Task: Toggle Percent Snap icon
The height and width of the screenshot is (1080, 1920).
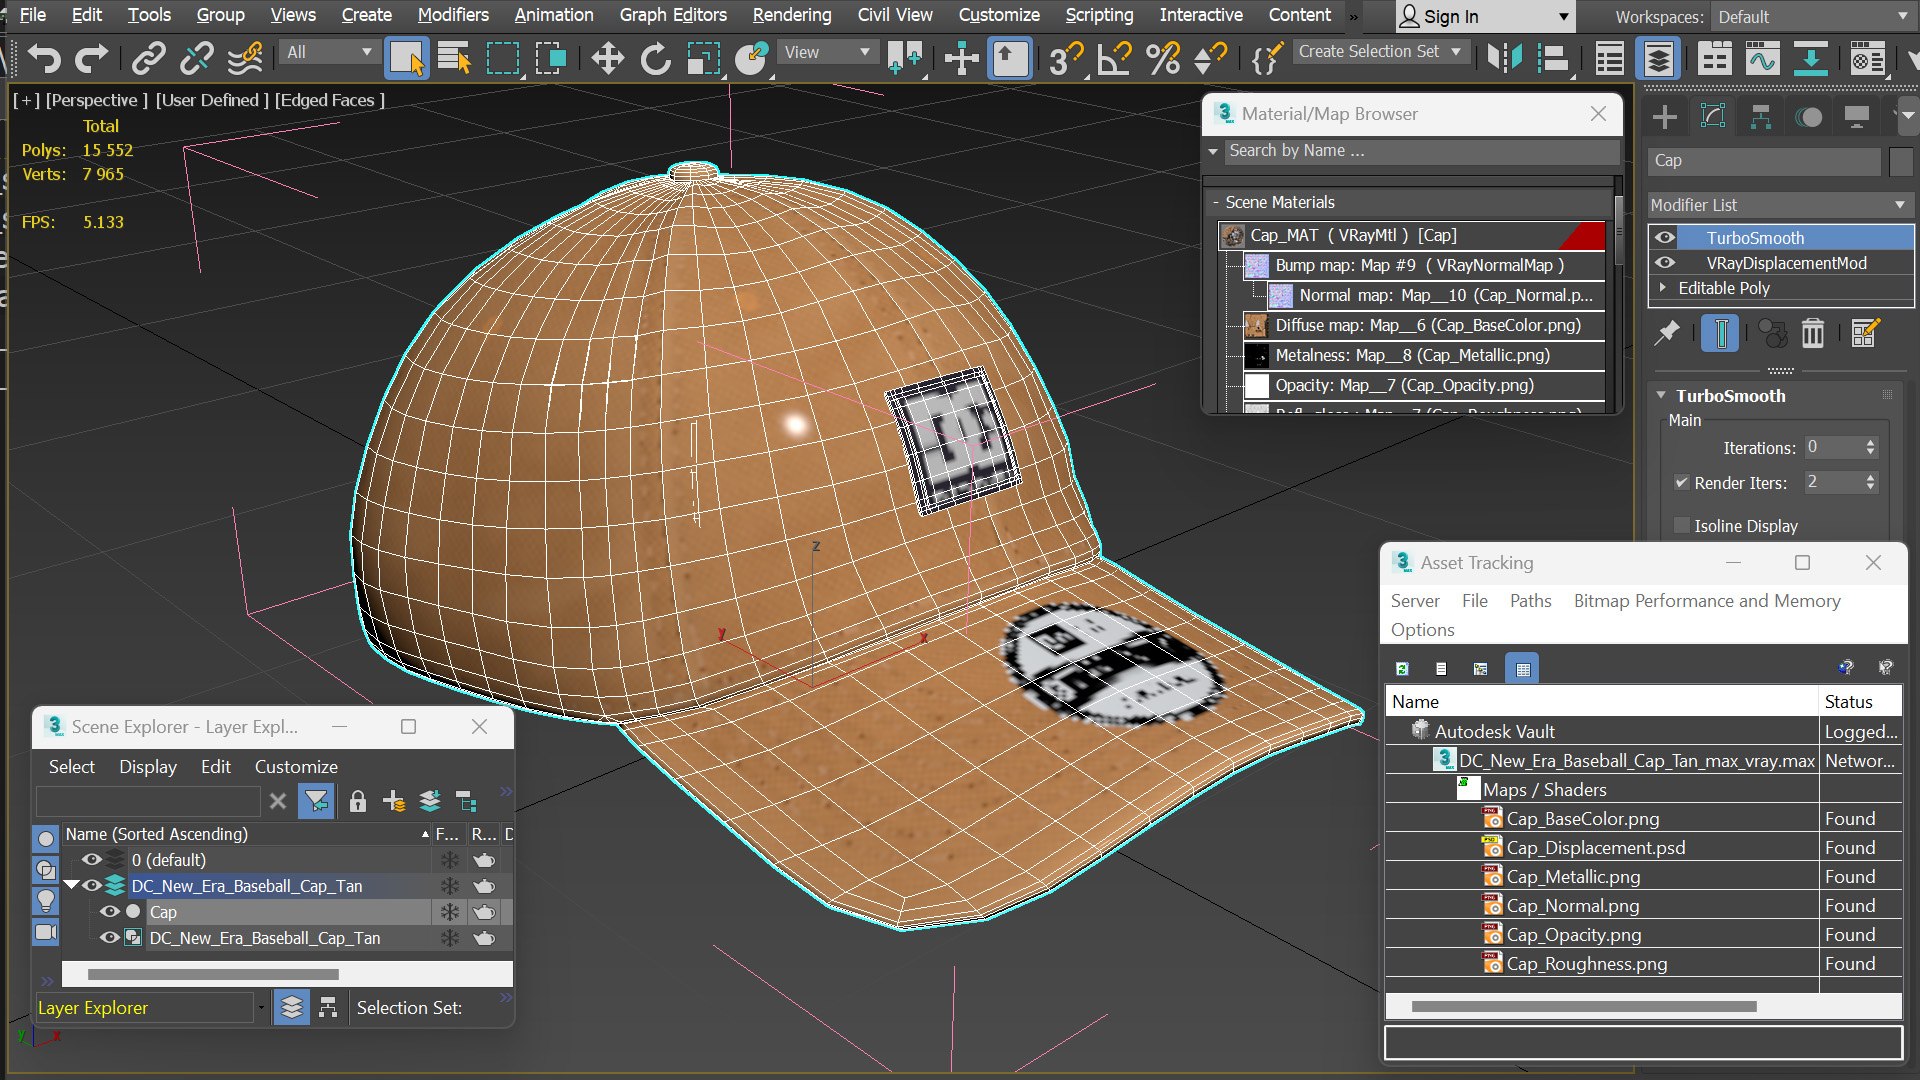Action: [x=1162, y=58]
